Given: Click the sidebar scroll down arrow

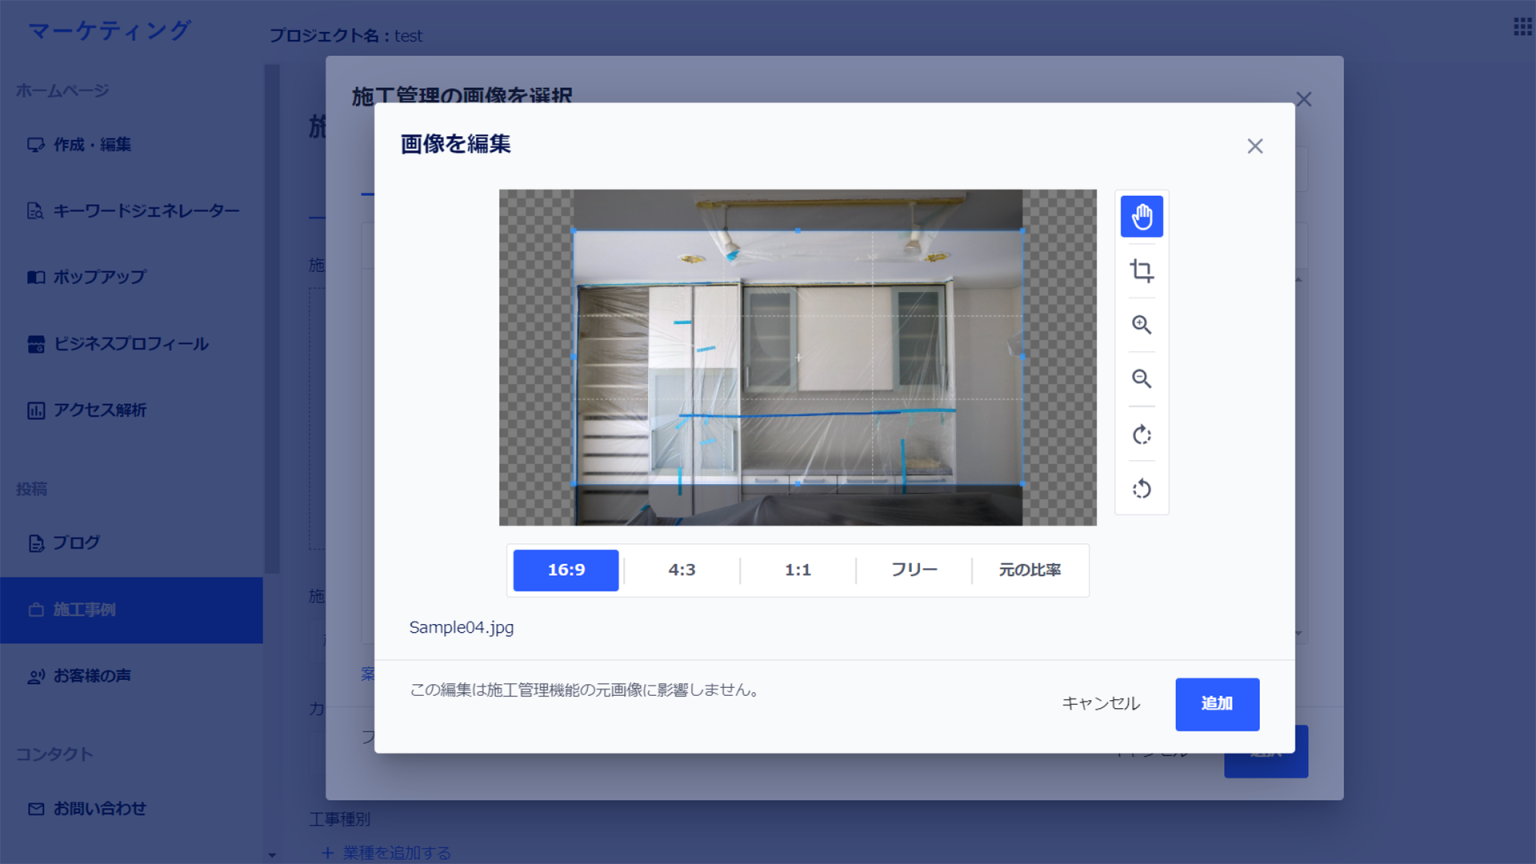Looking at the screenshot, I should click(272, 855).
